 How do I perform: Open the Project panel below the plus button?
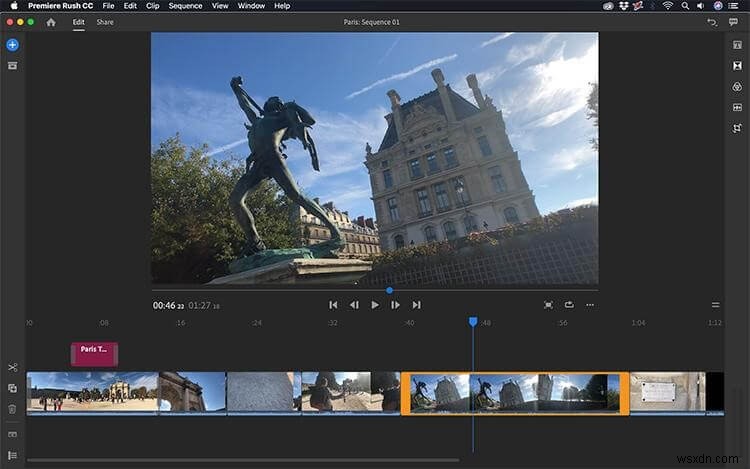(x=12, y=65)
